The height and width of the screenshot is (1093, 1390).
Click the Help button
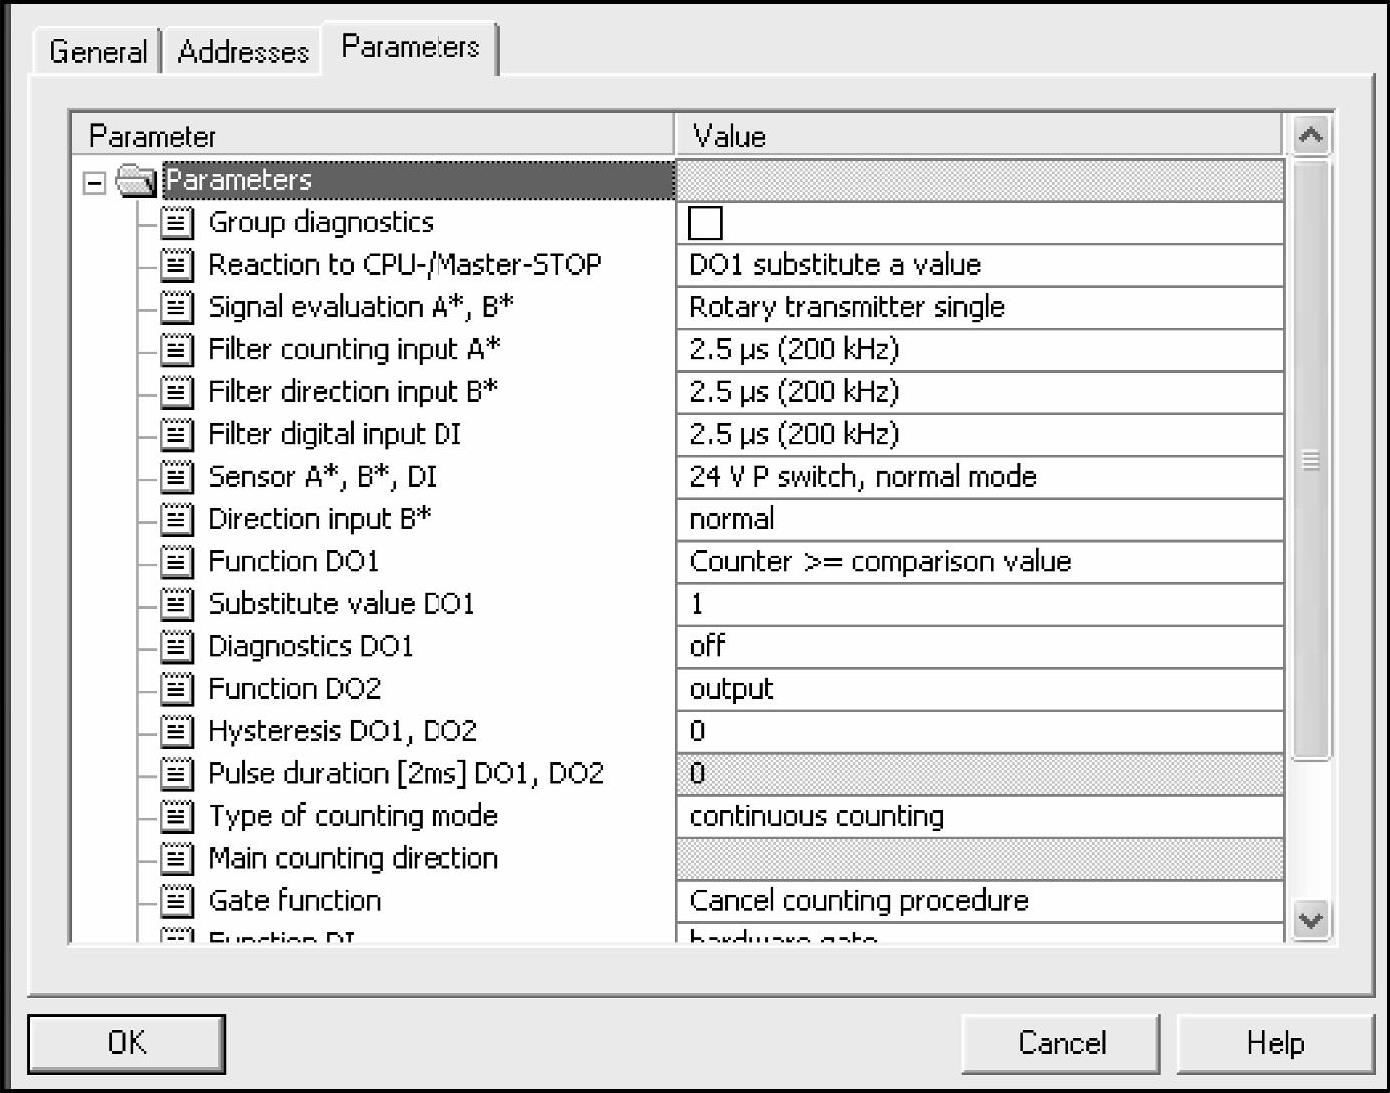click(1274, 1043)
